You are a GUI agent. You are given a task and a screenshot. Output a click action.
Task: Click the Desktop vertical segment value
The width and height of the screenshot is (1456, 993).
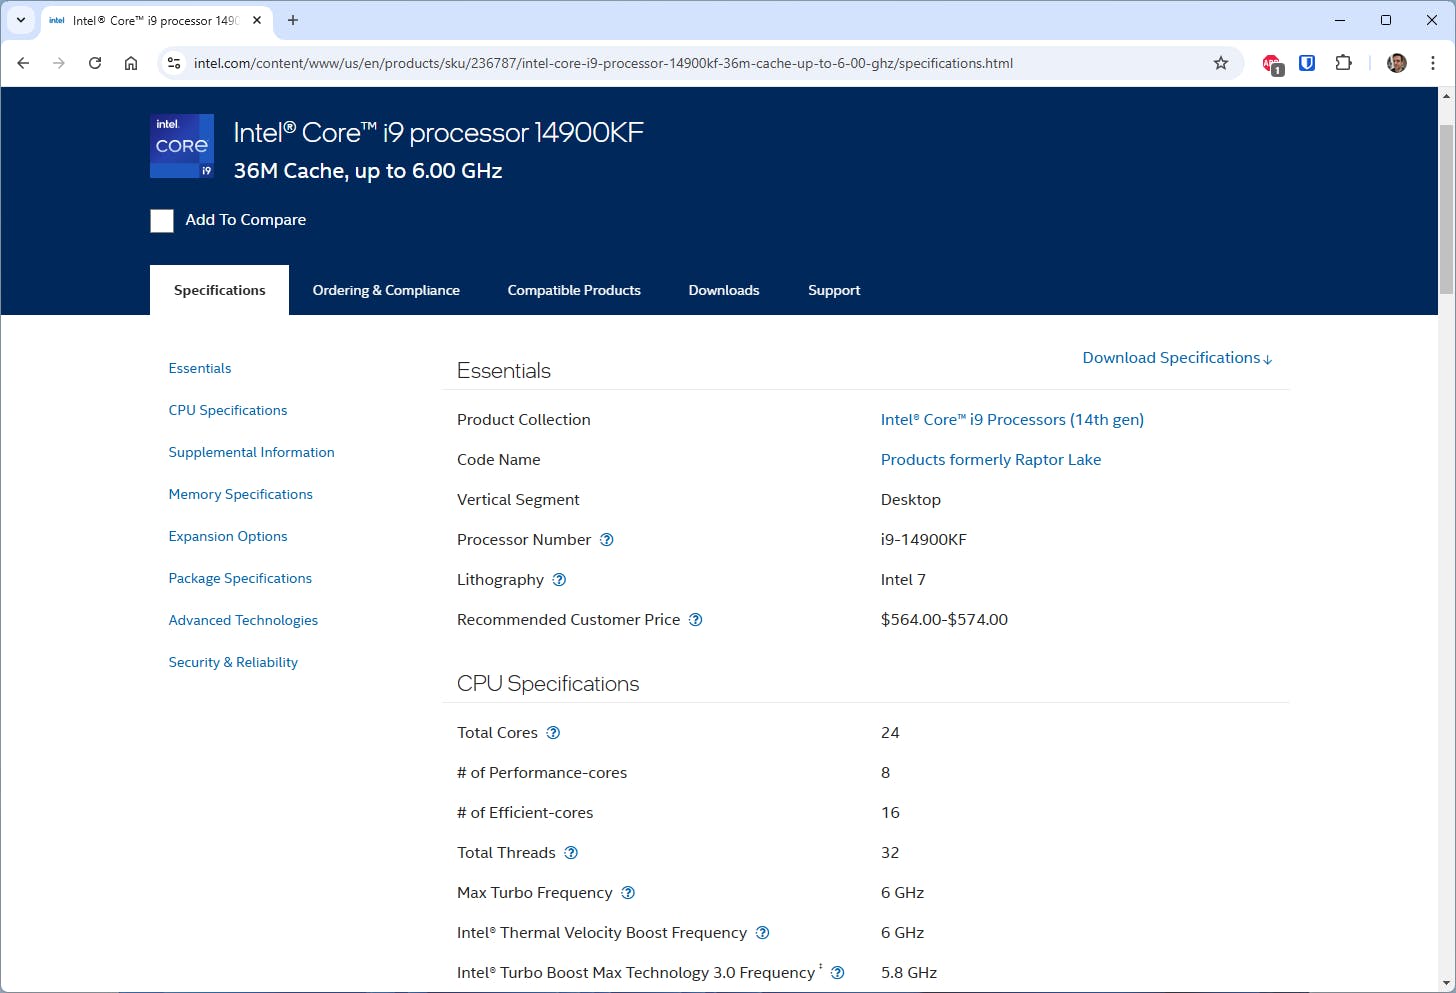coord(911,500)
